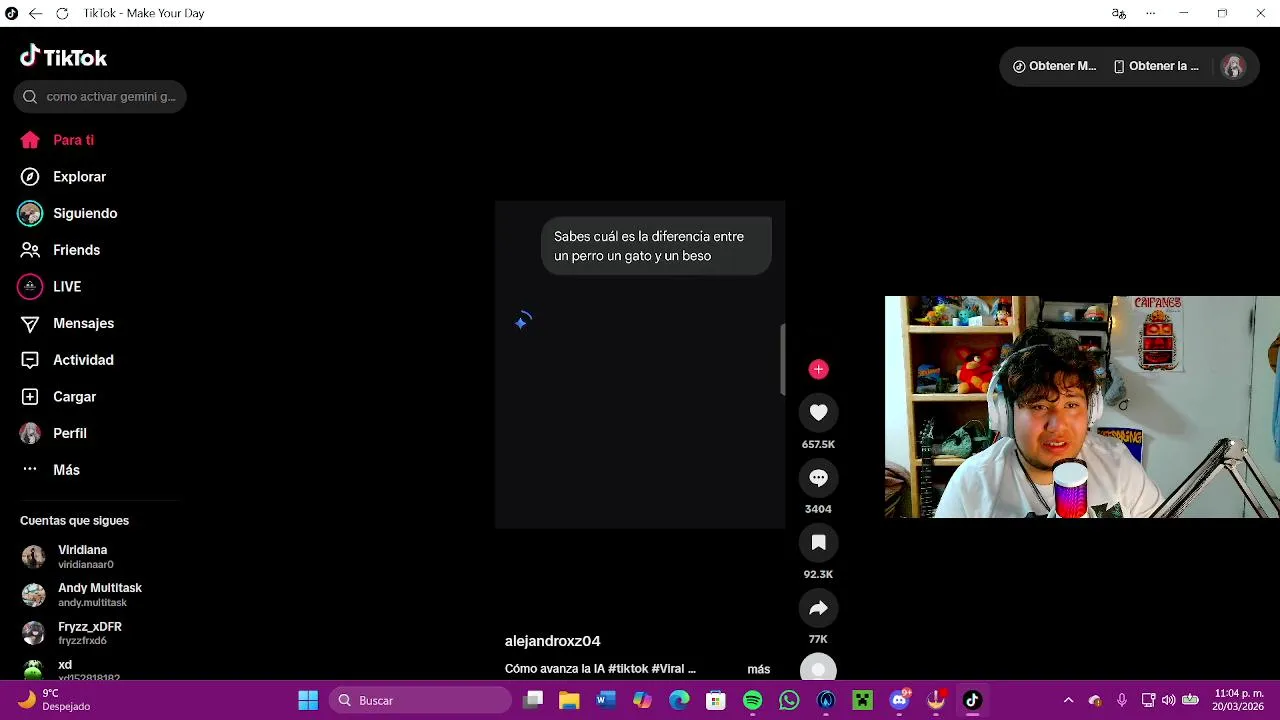Click the microphone tray icon

click(1122, 700)
